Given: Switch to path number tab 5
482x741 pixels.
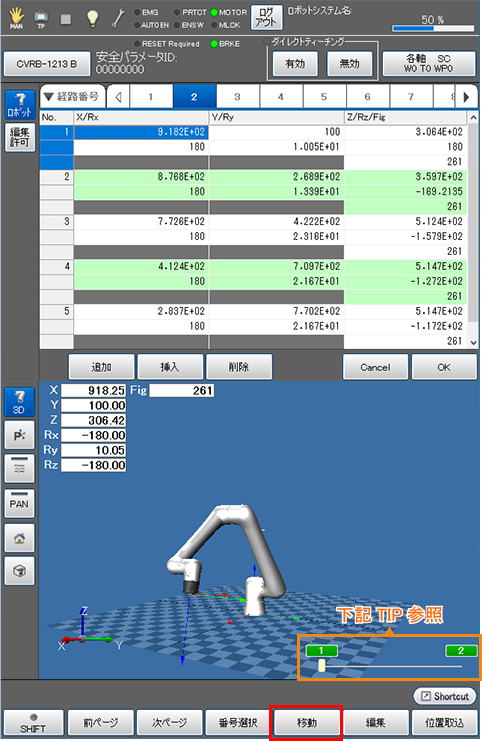Looking at the screenshot, I should [324, 97].
